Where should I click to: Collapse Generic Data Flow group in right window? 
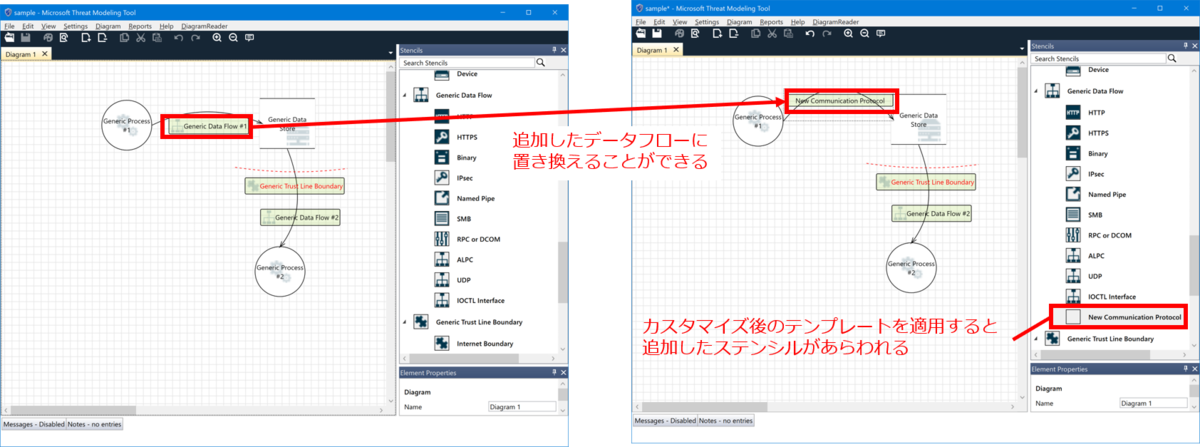pyautogui.click(x=1036, y=90)
